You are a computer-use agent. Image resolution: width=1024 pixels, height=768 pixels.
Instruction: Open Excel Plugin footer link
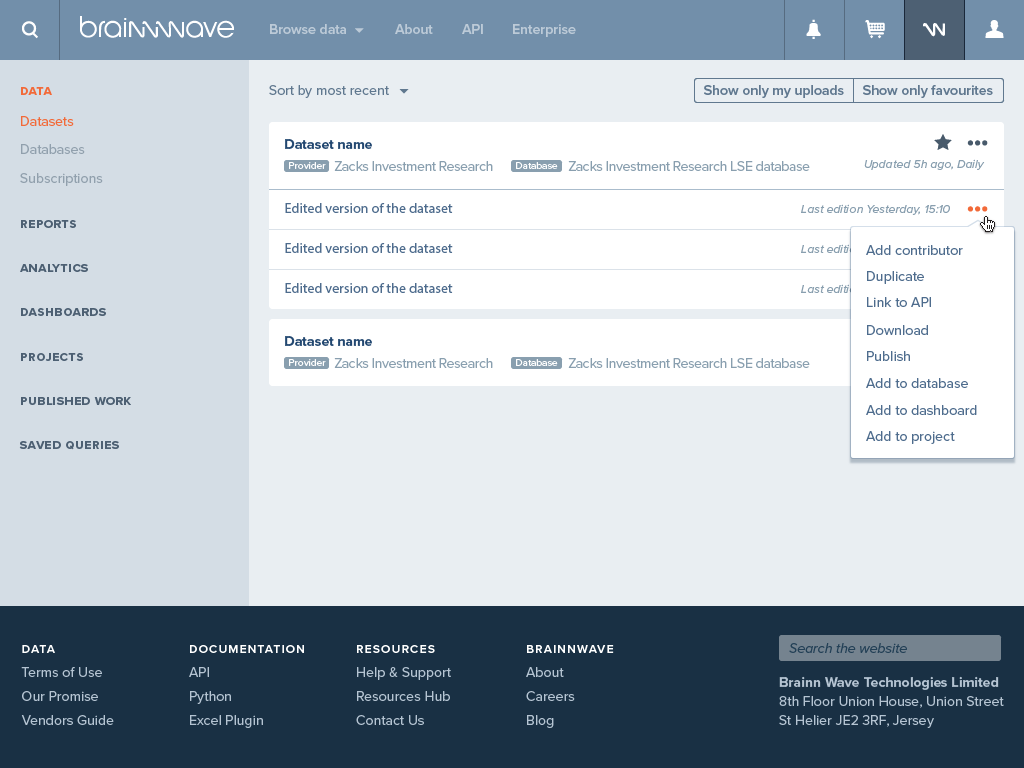[226, 720]
